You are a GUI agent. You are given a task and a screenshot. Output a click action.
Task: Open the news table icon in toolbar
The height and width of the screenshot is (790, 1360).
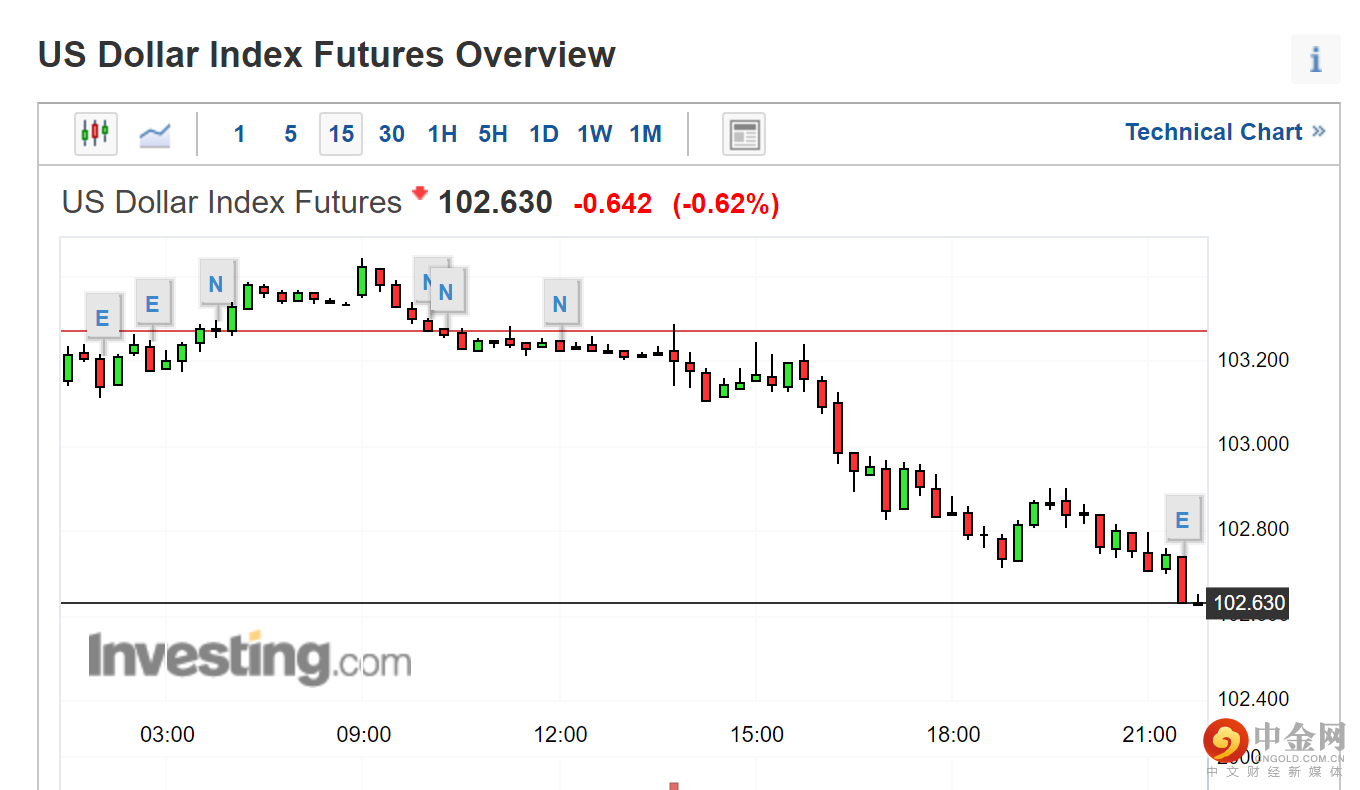tap(744, 134)
